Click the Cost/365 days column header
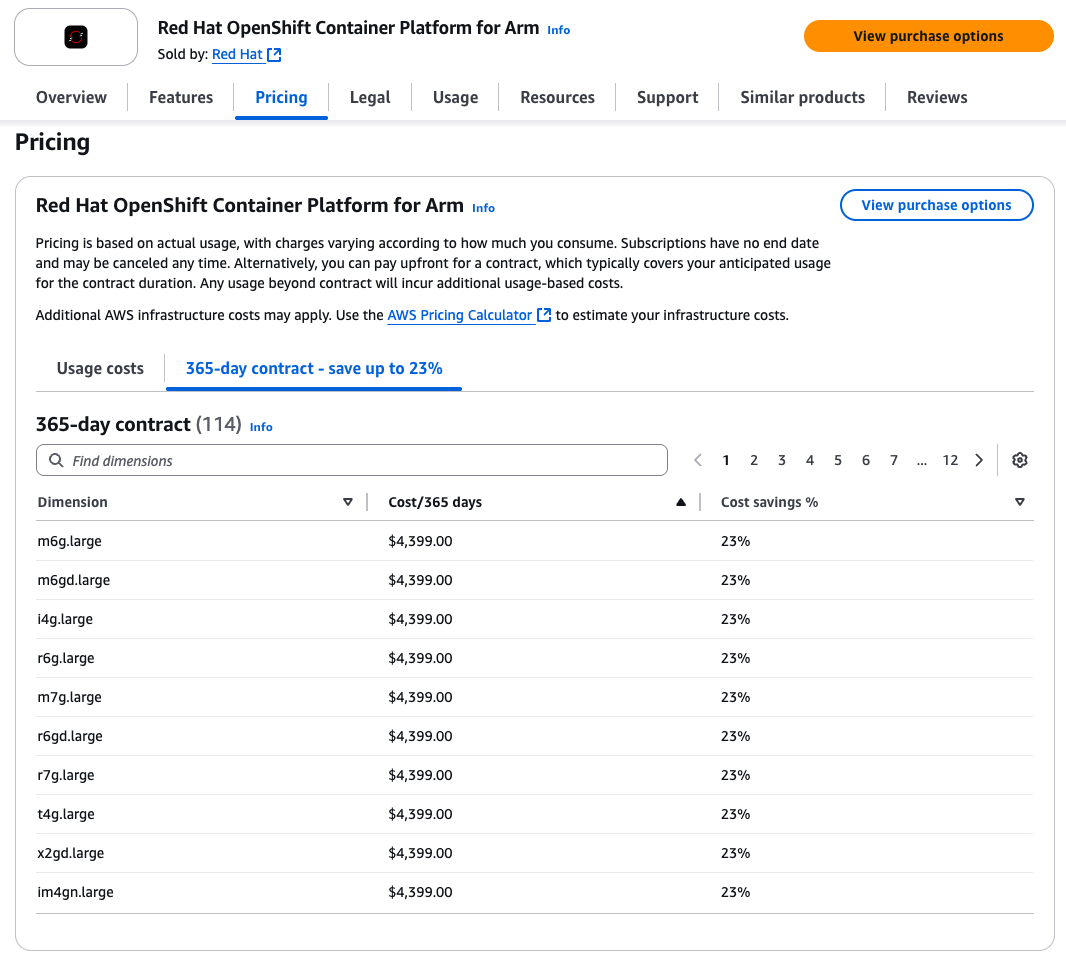Image resolution: width=1066 pixels, height=960 pixels. (x=435, y=502)
